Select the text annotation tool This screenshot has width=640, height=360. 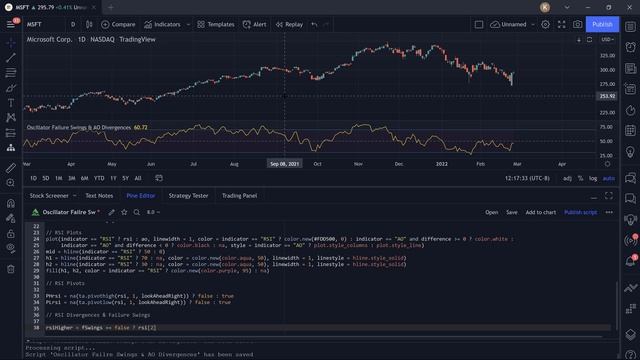11,103
